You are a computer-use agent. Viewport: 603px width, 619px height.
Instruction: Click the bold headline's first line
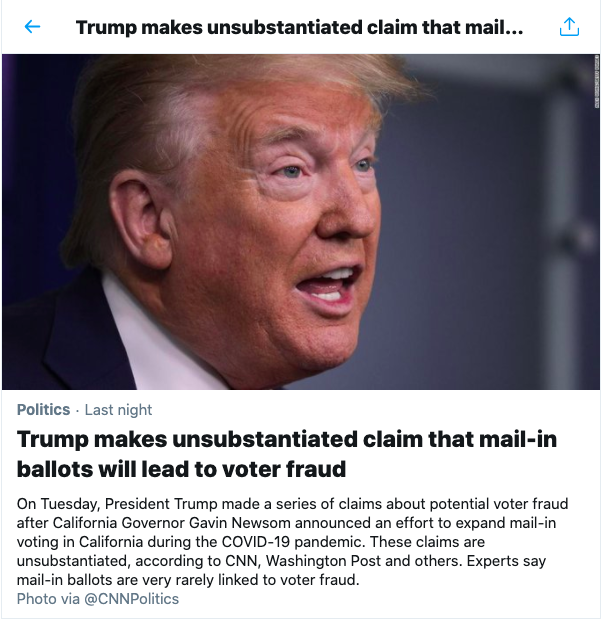click(x=287, y=440)
